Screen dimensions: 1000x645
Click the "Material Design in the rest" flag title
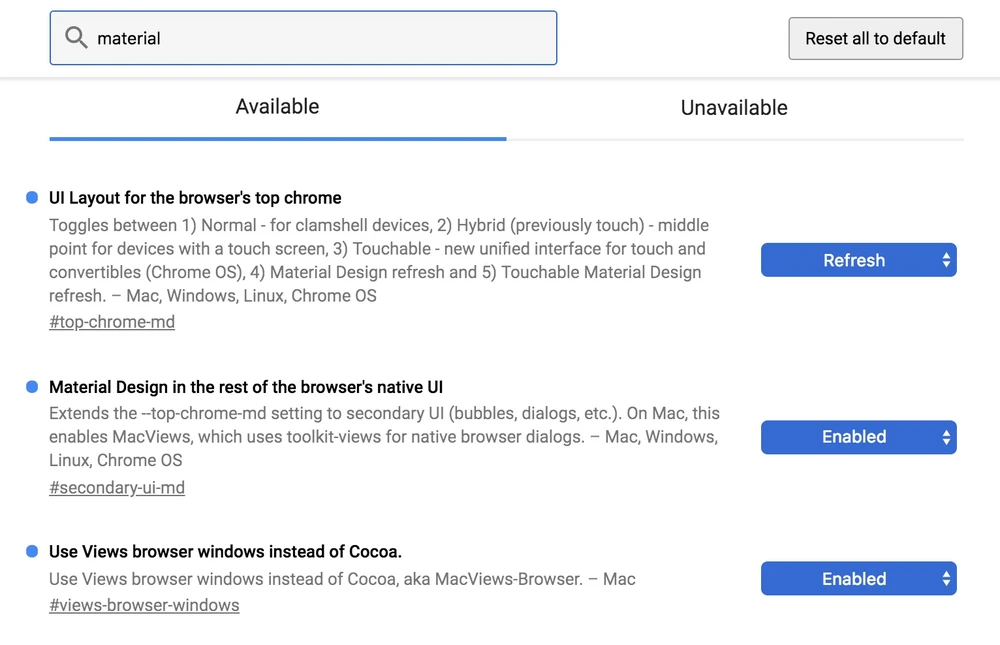[x=246, y=387]
